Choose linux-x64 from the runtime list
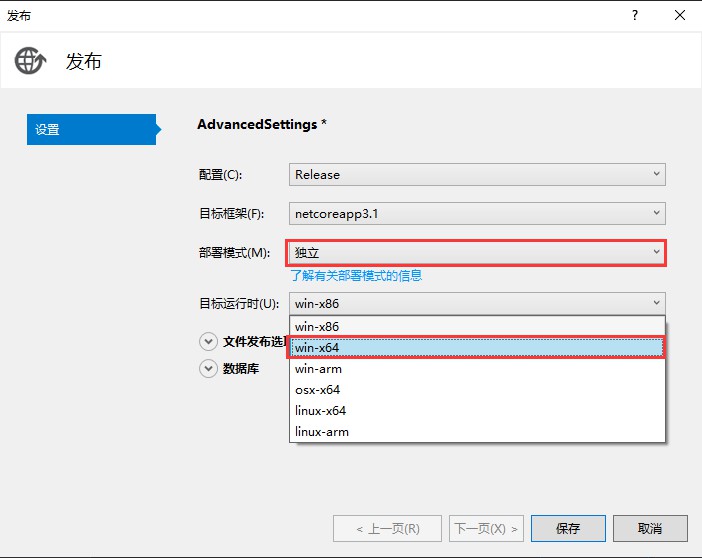Screen dimensions: 702x558 (477, 411)
